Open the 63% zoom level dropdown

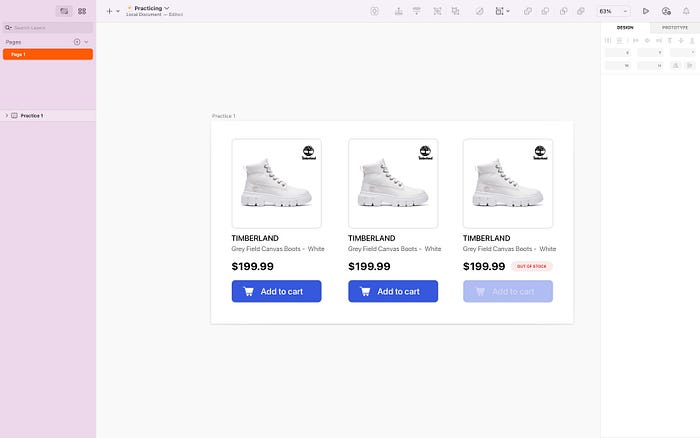click(x=613, y=11)
